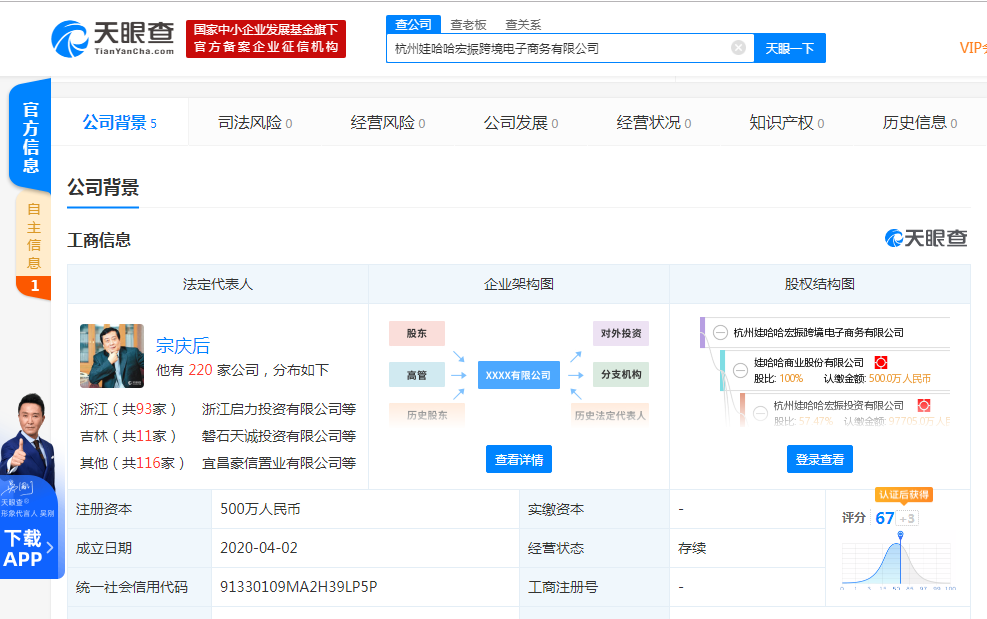The height and width of the screenshot is (619, 987).
Task: Click red icon beside 杭州娃哈哈宏振投资有限公司
Action: [924, 405]
